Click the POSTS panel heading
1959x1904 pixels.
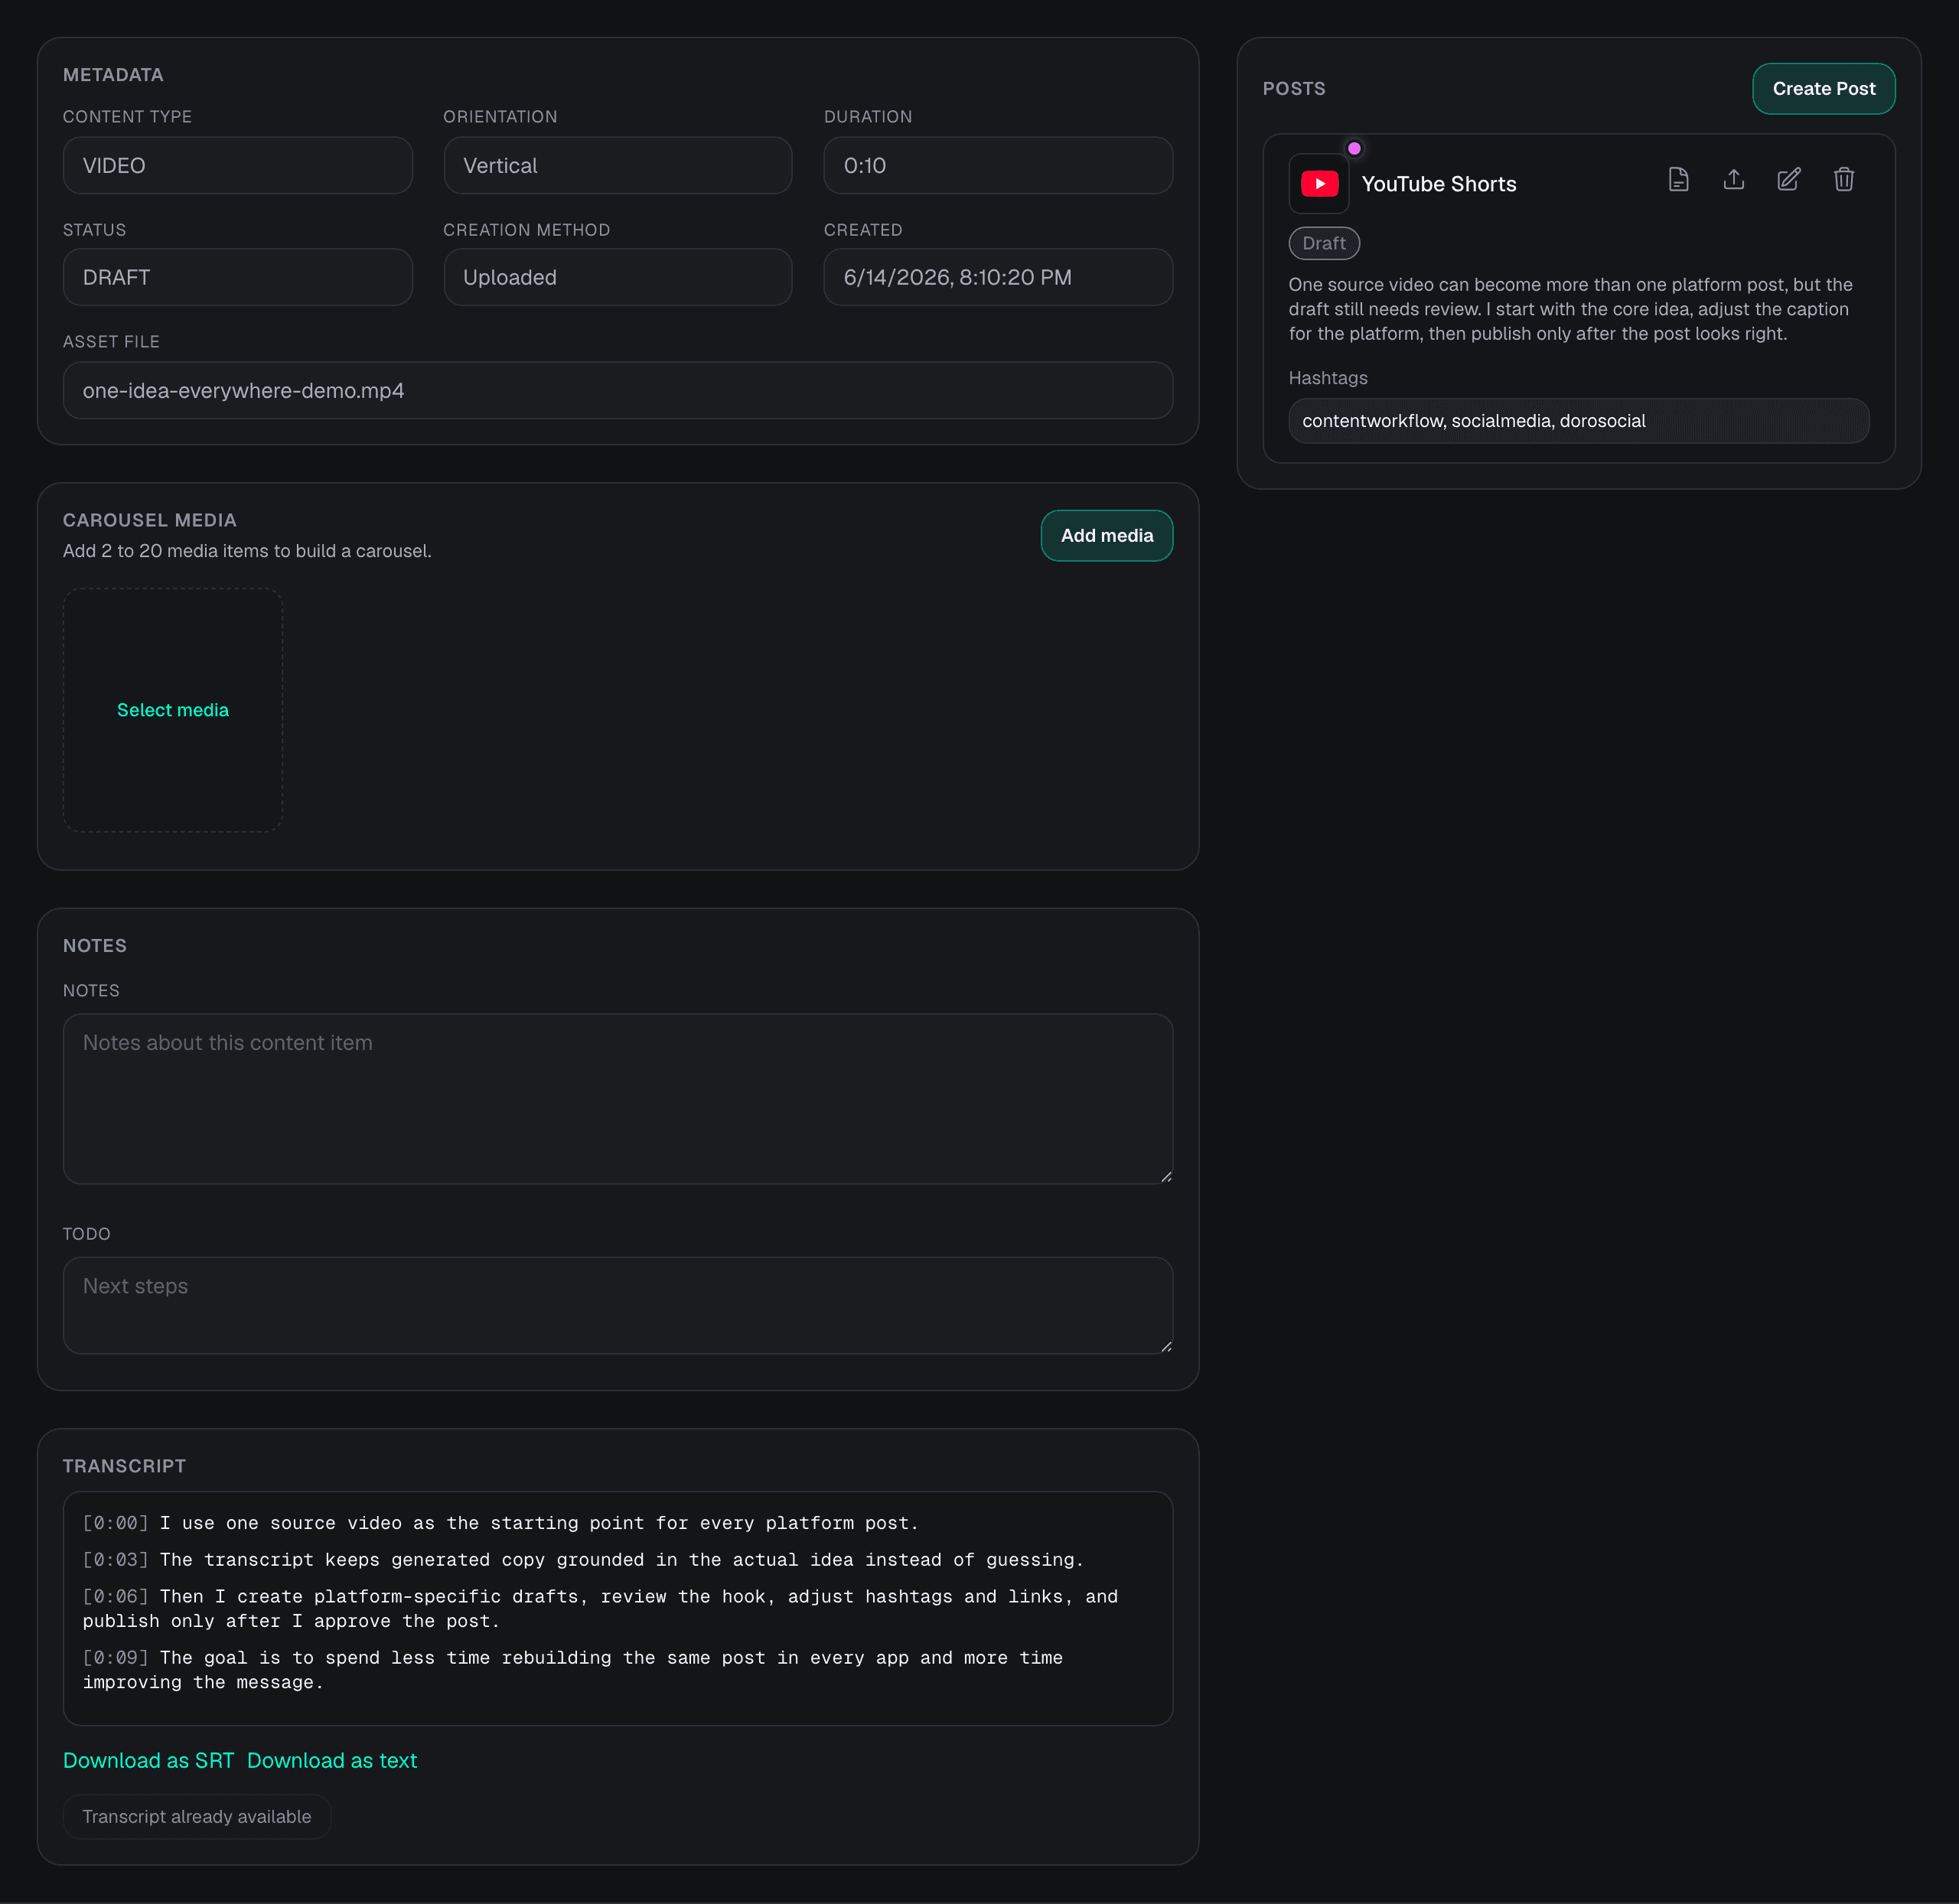(x=1294, y=89)
